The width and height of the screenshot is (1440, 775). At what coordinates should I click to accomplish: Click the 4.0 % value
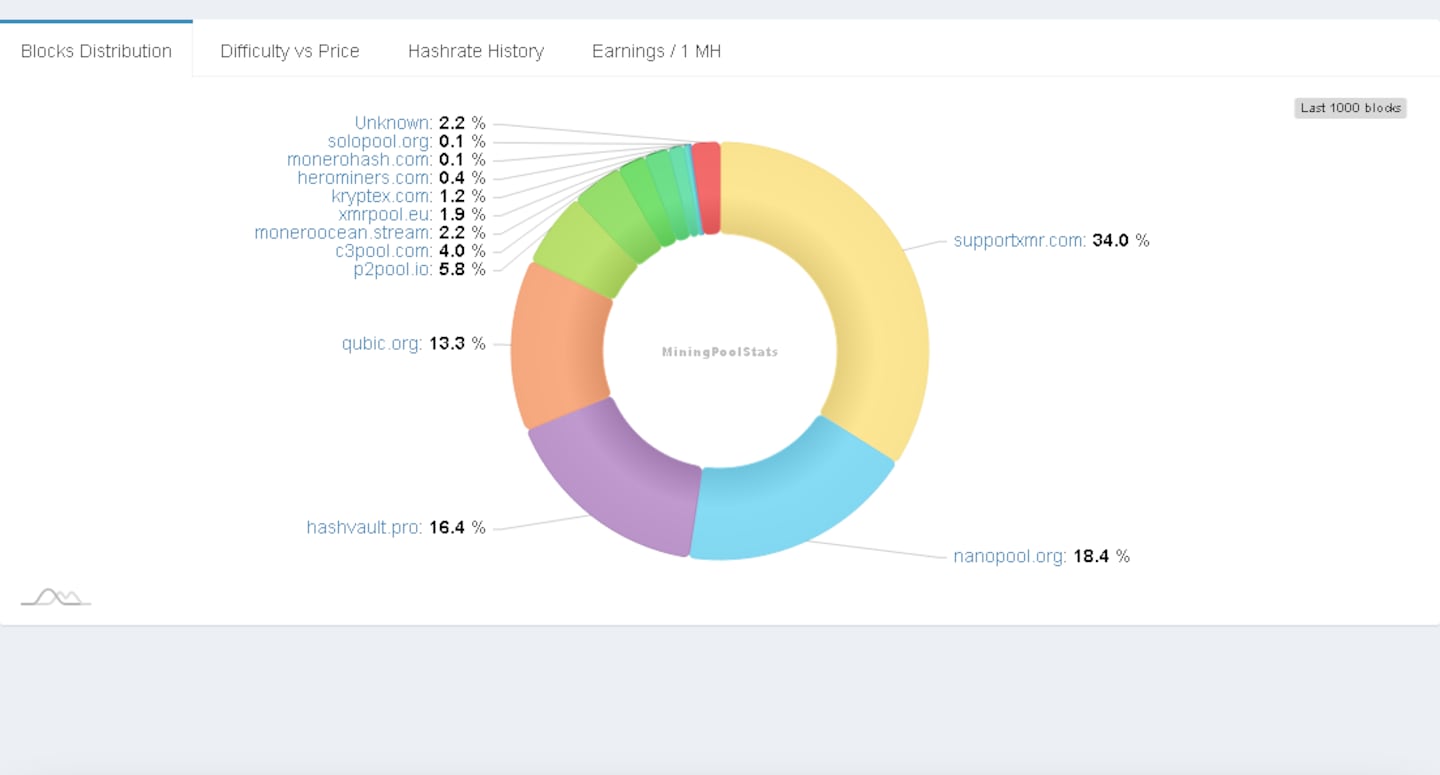[462, 251]
